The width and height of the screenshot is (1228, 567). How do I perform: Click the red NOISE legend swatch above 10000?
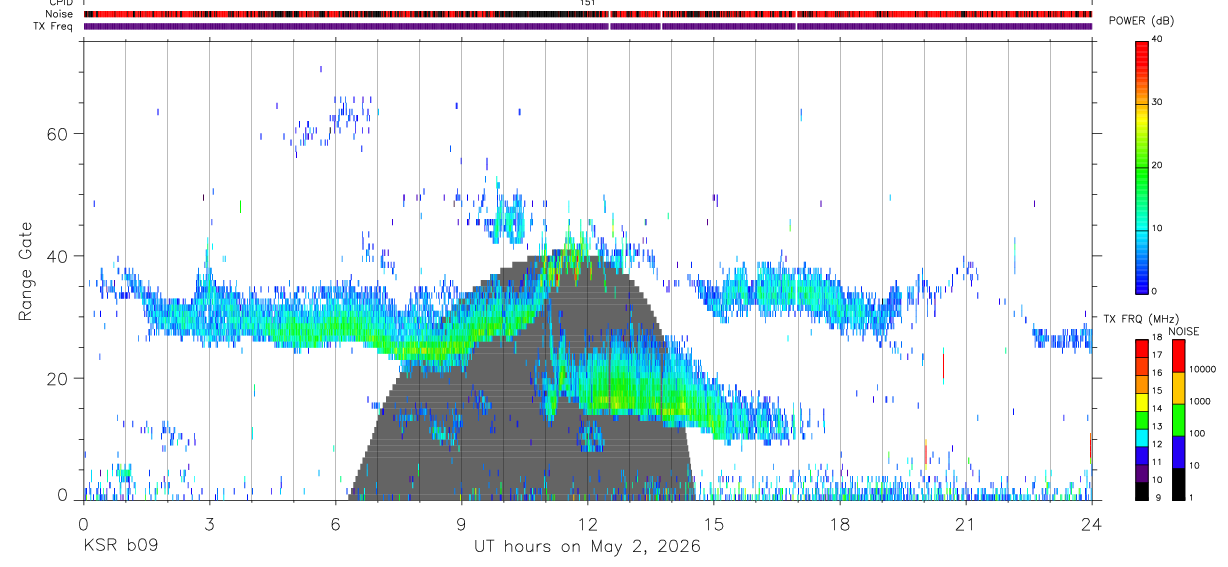[1179, 356]
